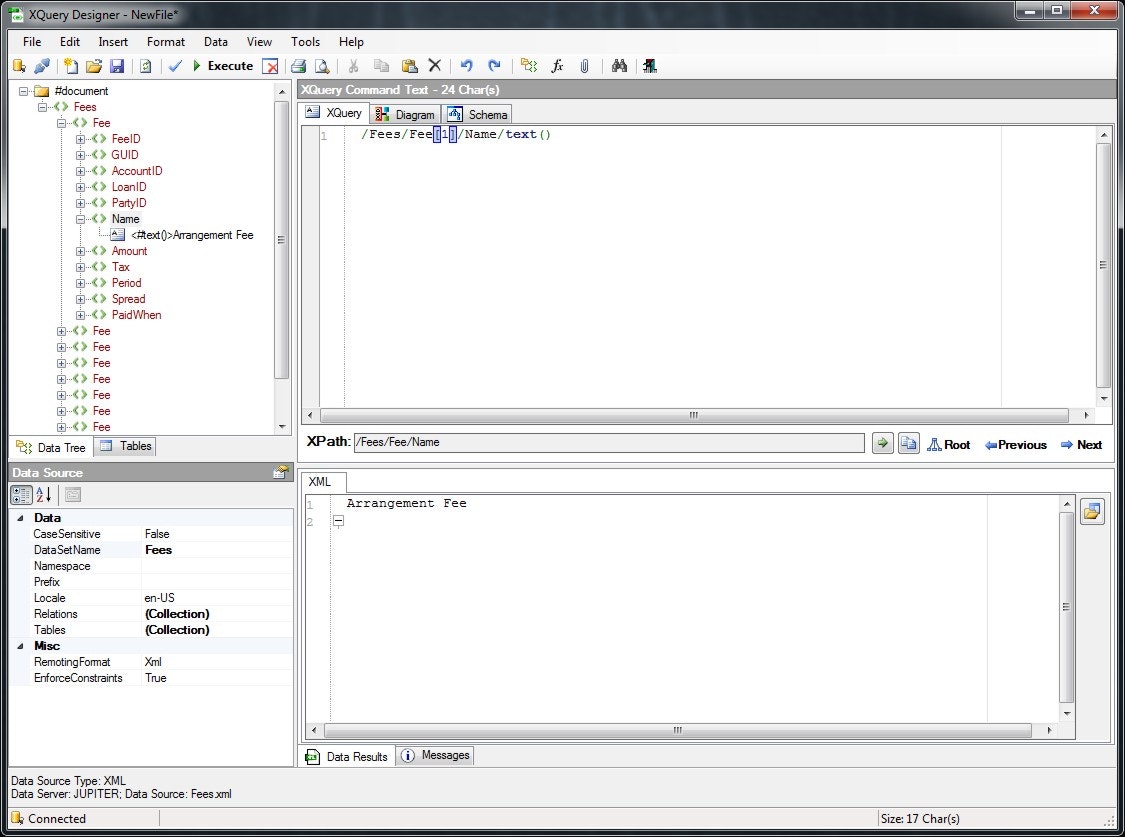1125x837 pixels.
Task: Open Print Preview from the toolbar
Action: pyautogui.click(x=320, y=66)
